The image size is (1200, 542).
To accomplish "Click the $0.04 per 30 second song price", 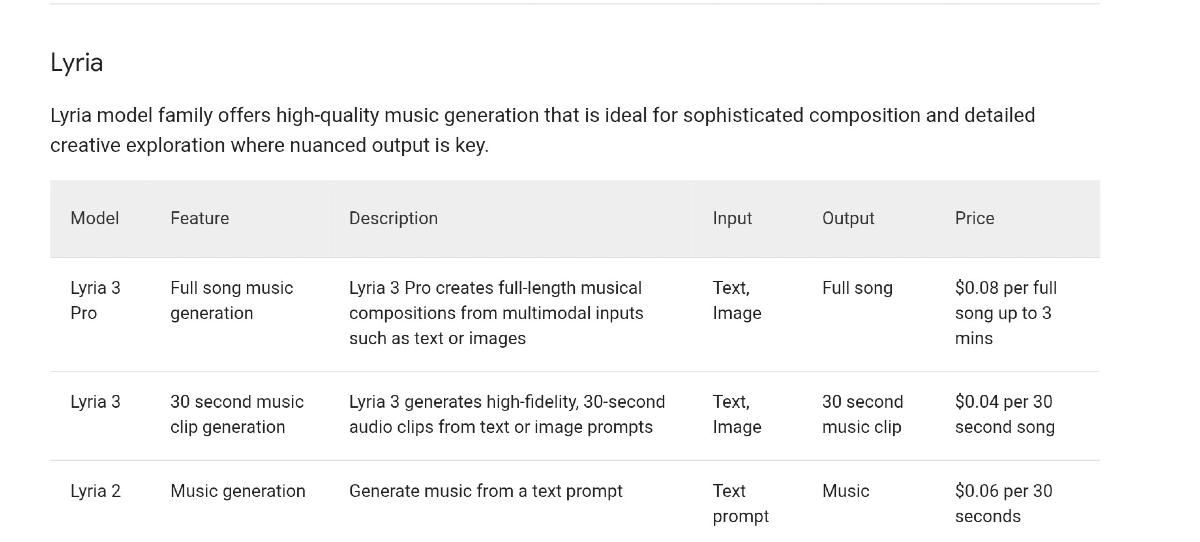I will pos(1004,414).
